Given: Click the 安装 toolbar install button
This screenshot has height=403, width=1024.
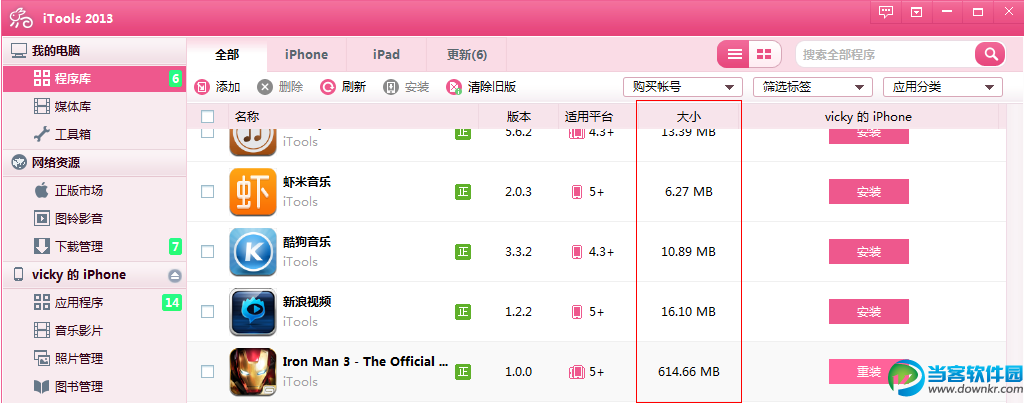Looking at the screenshot, I should [406, 87].
